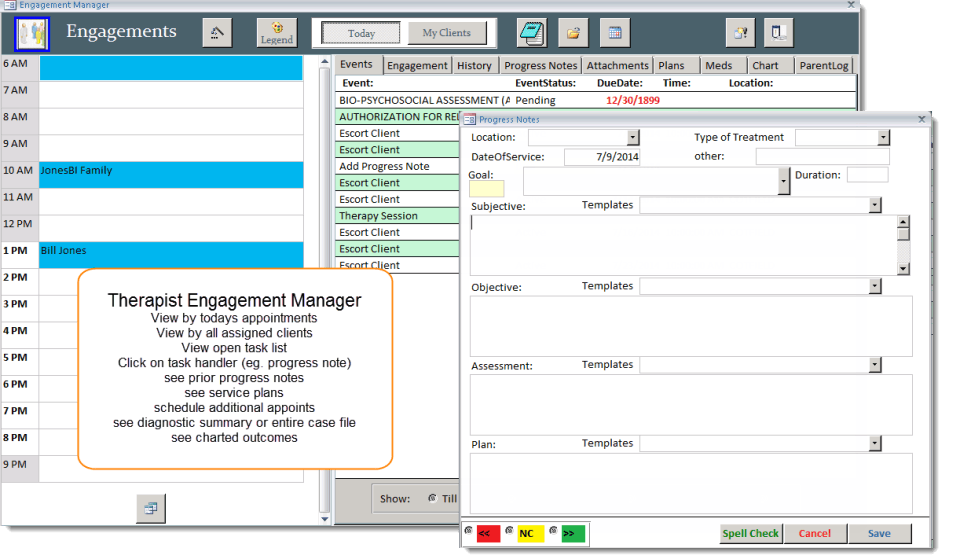Click the Engagements people logo icon
Screen dimensions: 960x559
tap(32, 34)
